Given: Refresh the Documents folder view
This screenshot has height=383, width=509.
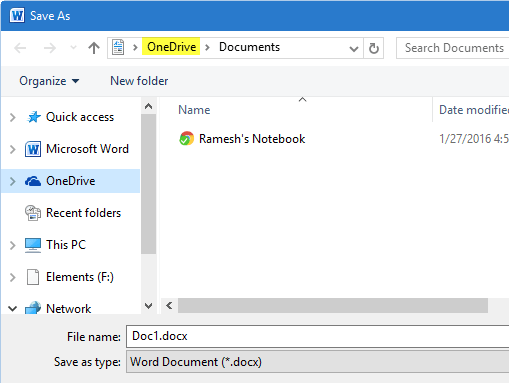Looking at the screenshot, I should (x=374, y=48).
